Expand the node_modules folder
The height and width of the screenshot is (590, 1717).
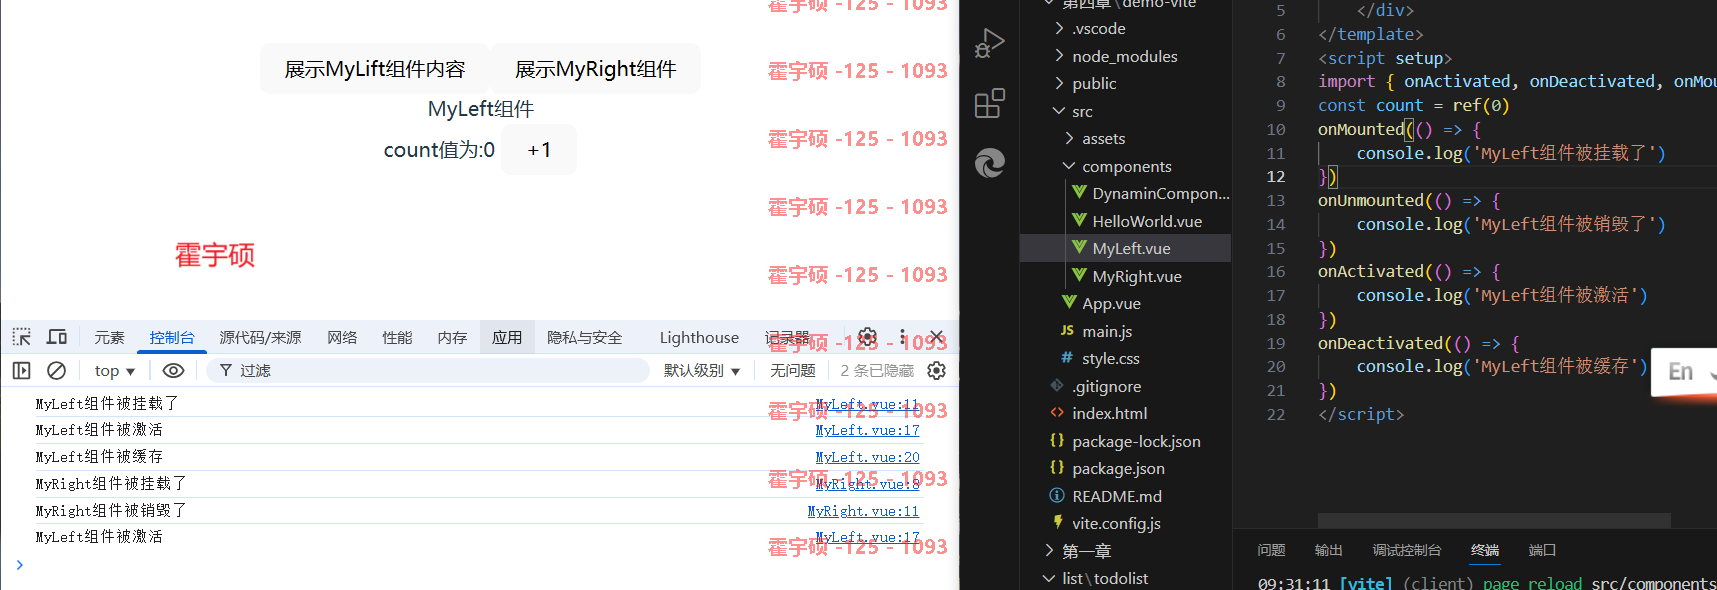pyautogui.click(x=1126, y=56)
